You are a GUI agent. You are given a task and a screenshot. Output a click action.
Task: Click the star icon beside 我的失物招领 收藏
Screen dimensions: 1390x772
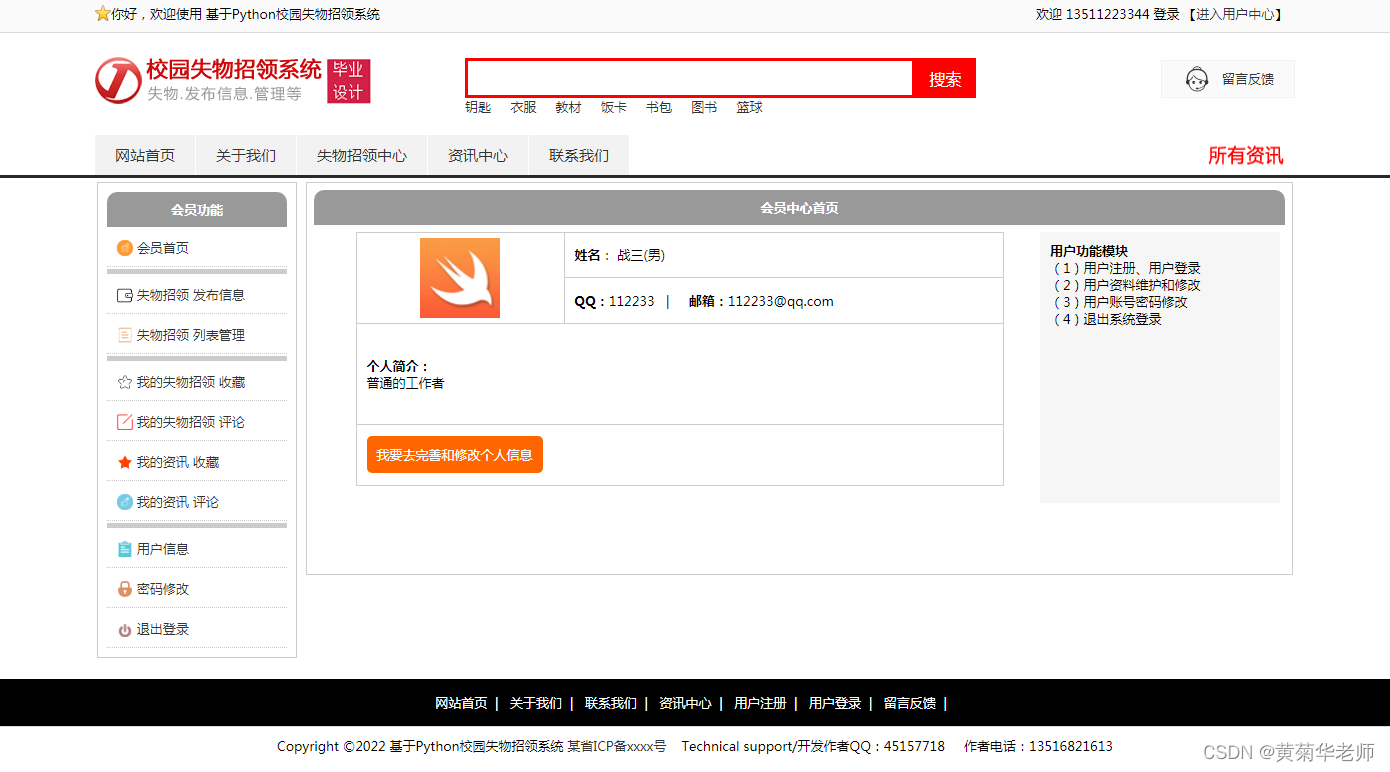point(125,381)
